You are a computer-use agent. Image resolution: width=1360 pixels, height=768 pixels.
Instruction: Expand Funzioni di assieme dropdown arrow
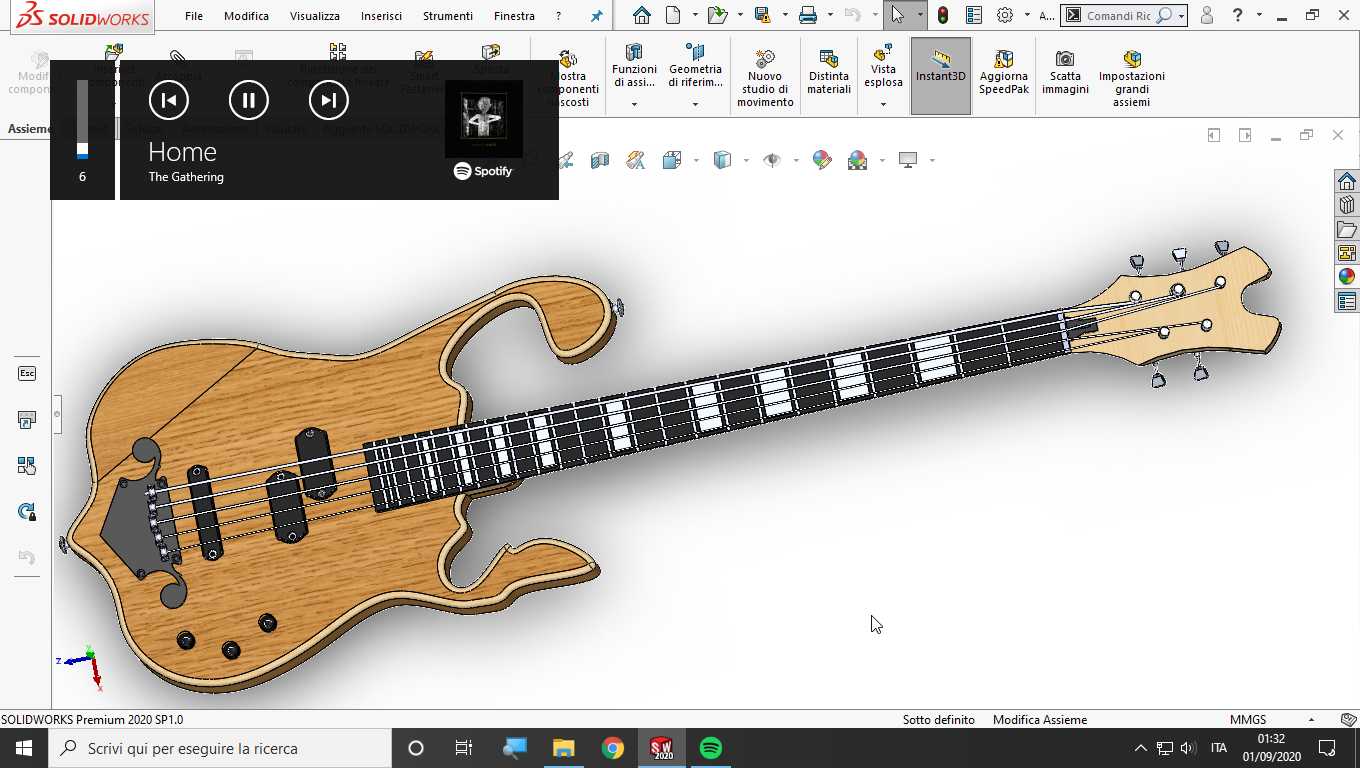(x=634, y=104)
